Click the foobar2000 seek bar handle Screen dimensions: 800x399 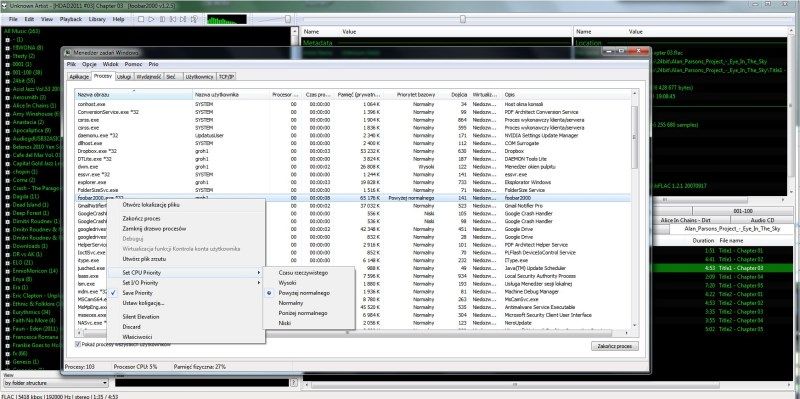462,19
